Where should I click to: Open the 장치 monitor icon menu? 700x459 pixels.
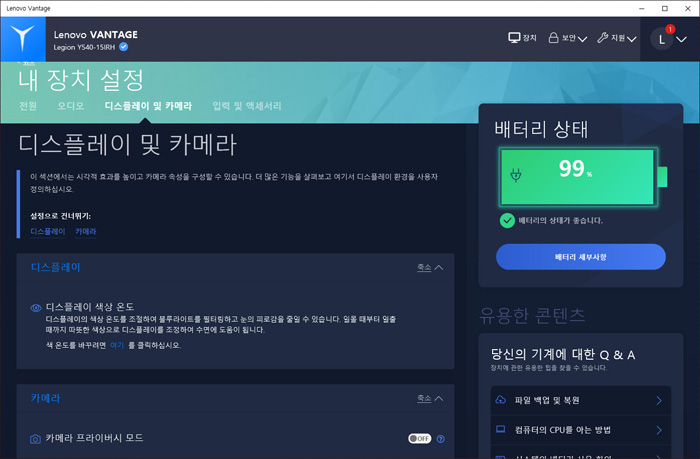[x=514, y=38]
